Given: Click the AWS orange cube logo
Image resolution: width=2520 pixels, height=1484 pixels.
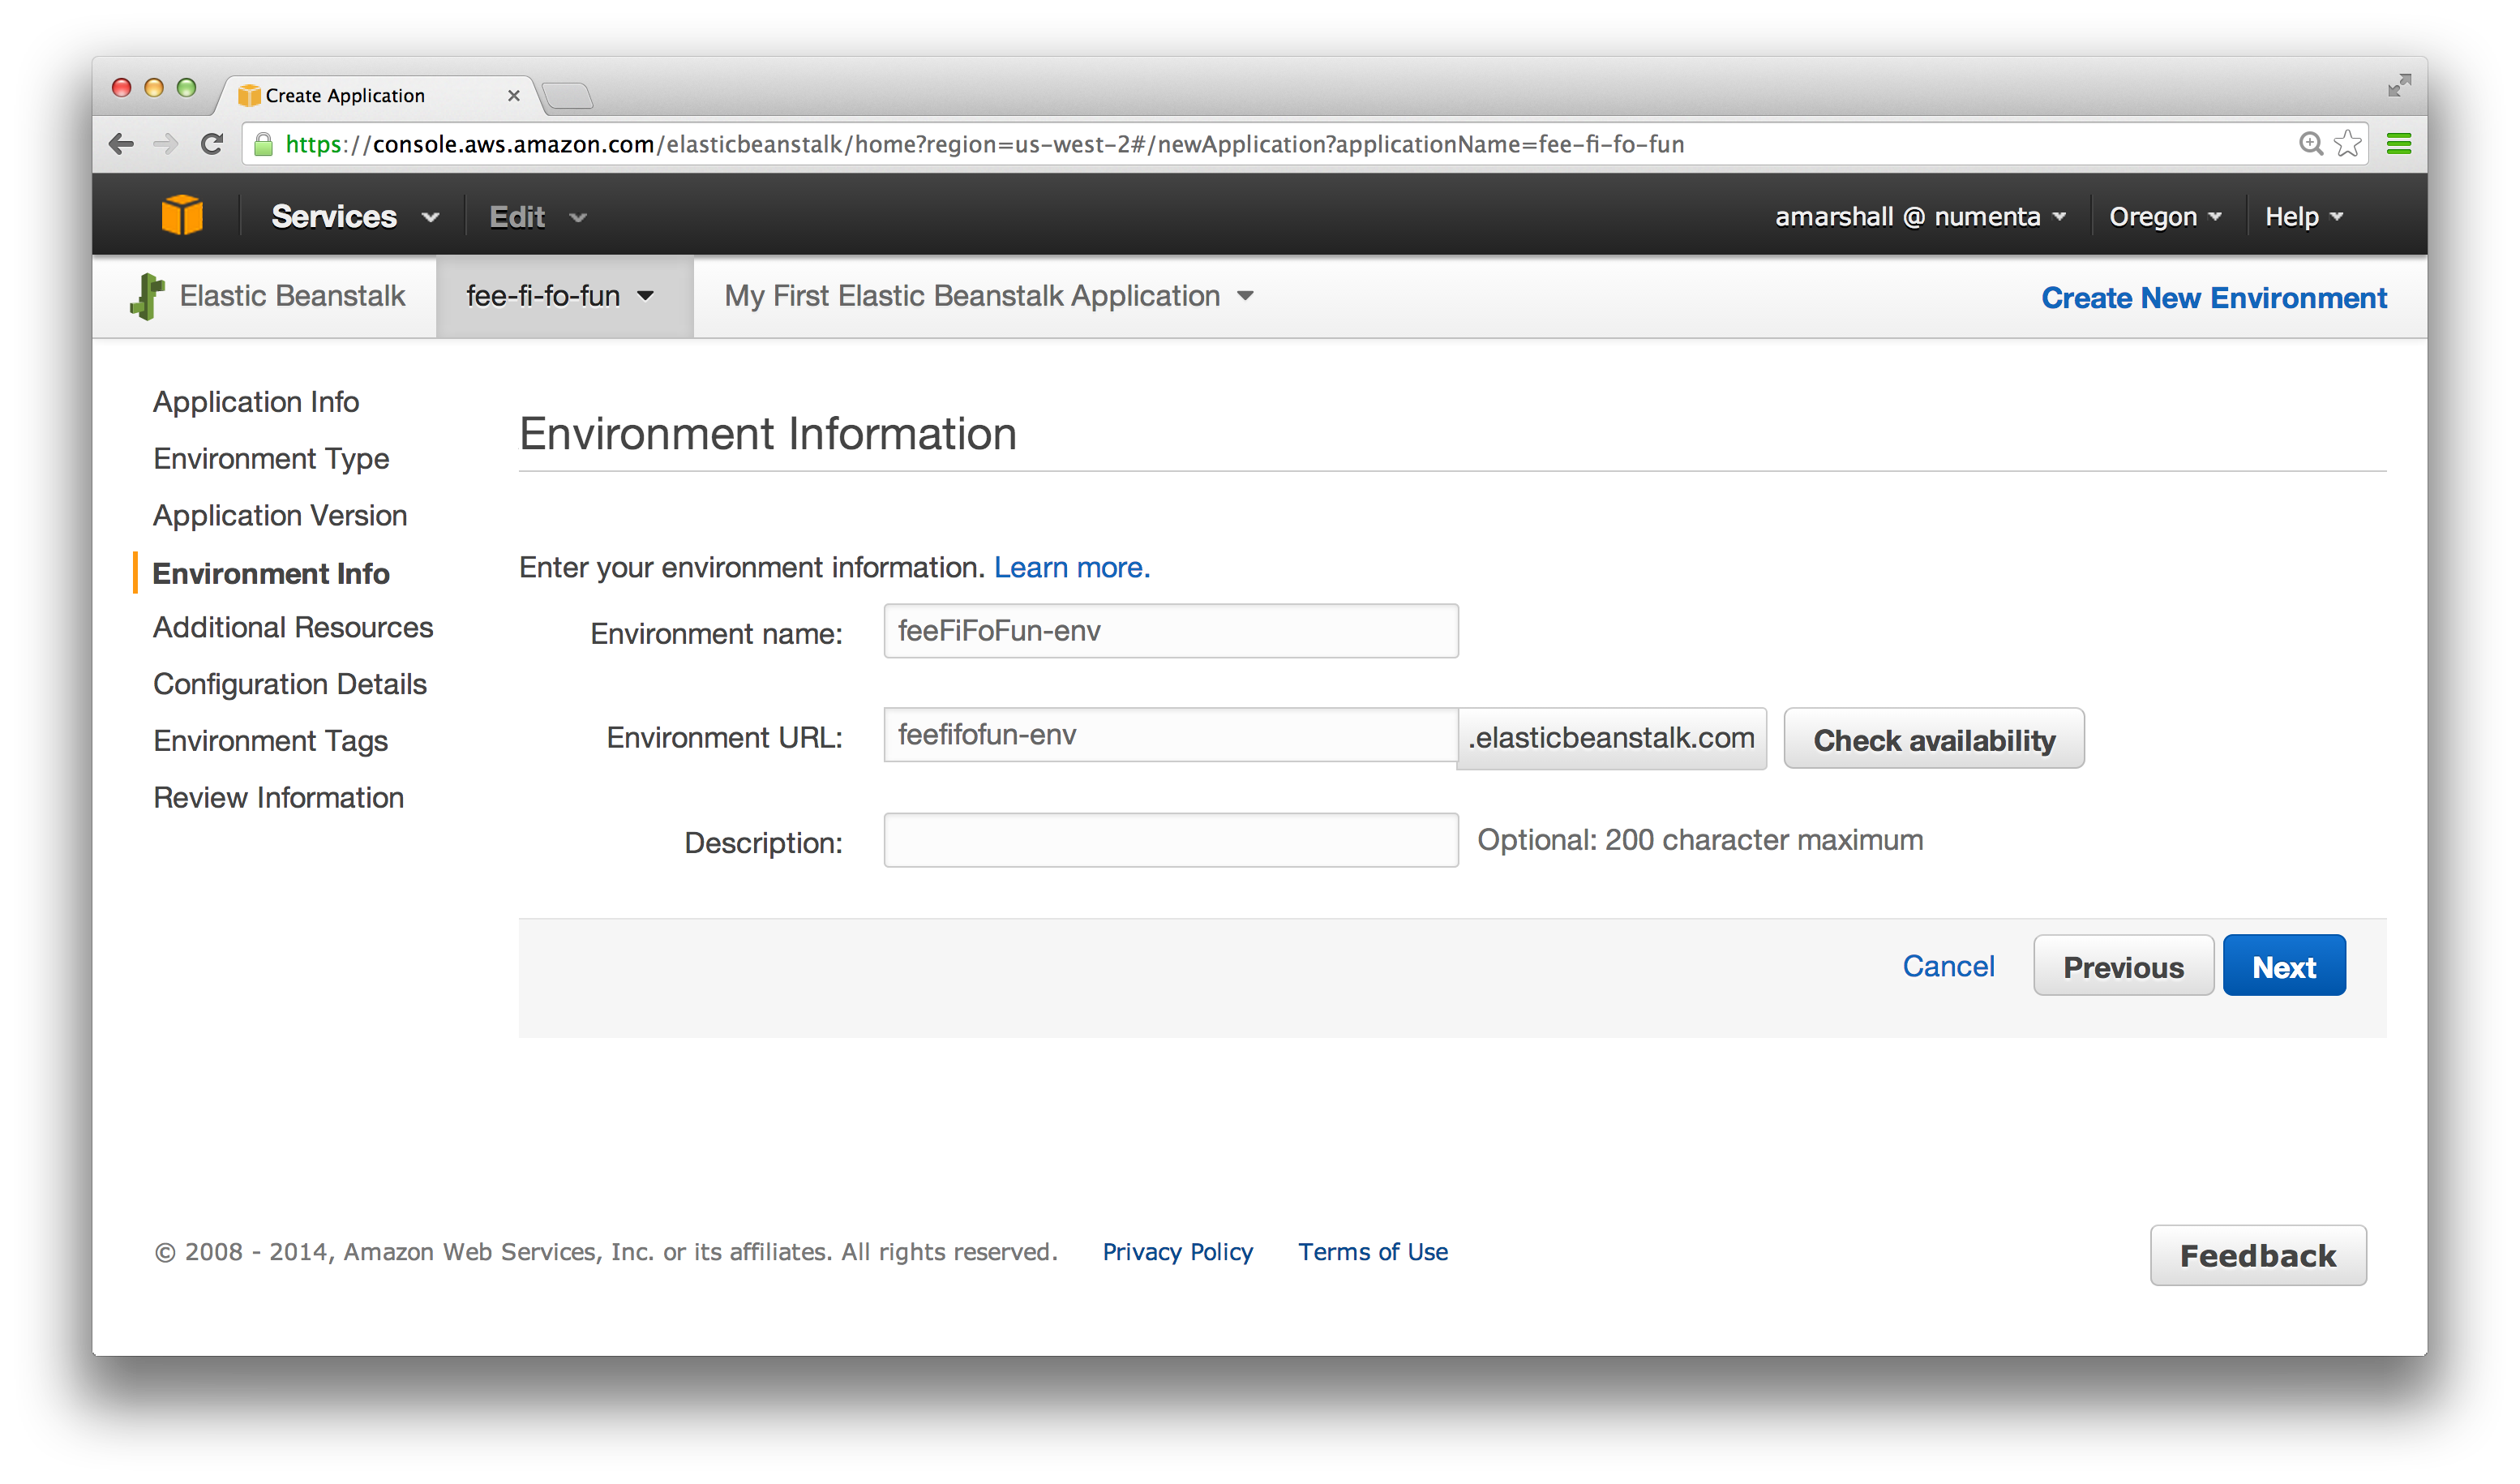Looking at the screenshot, I should (x=182, y=215).
